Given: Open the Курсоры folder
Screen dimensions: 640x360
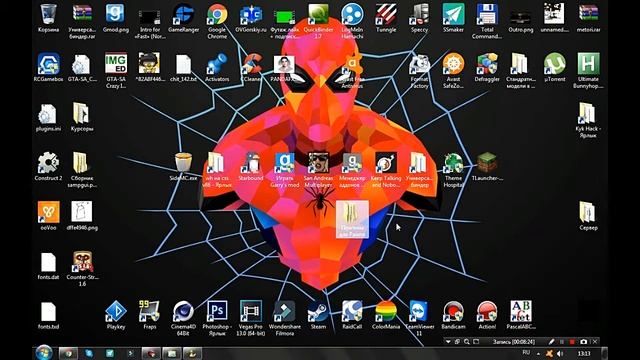Looking at the screenshot, I should (x=82, y=117).
